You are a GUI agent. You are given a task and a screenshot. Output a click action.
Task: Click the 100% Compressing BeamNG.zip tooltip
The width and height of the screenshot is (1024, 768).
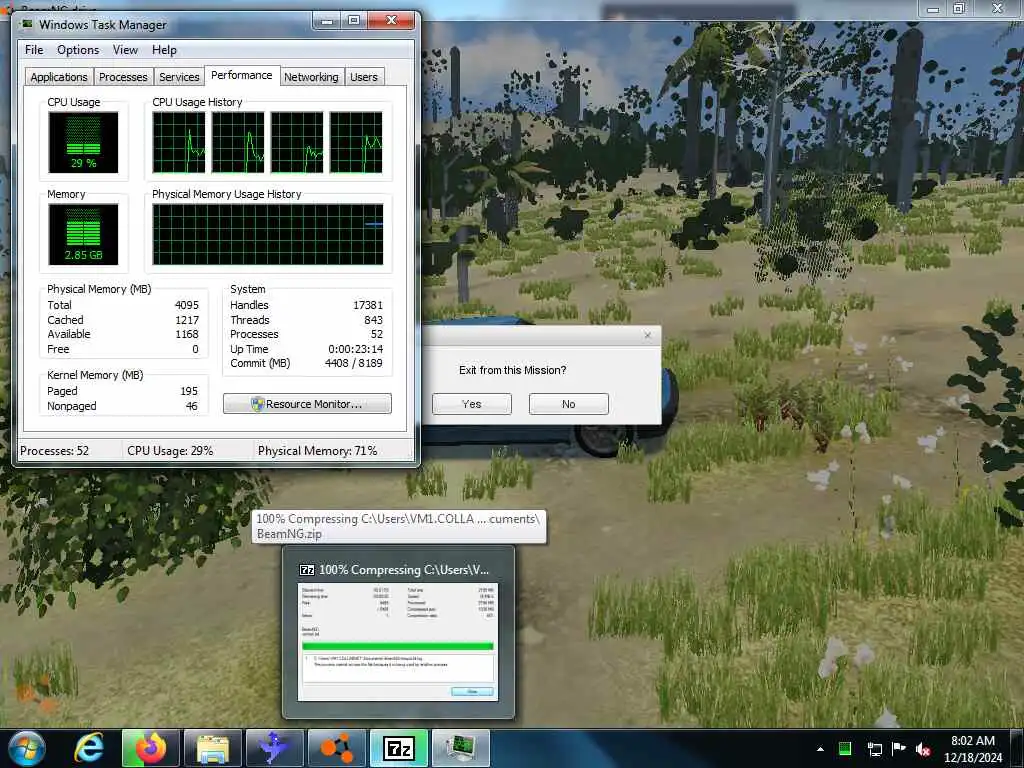tap(398, 526)
